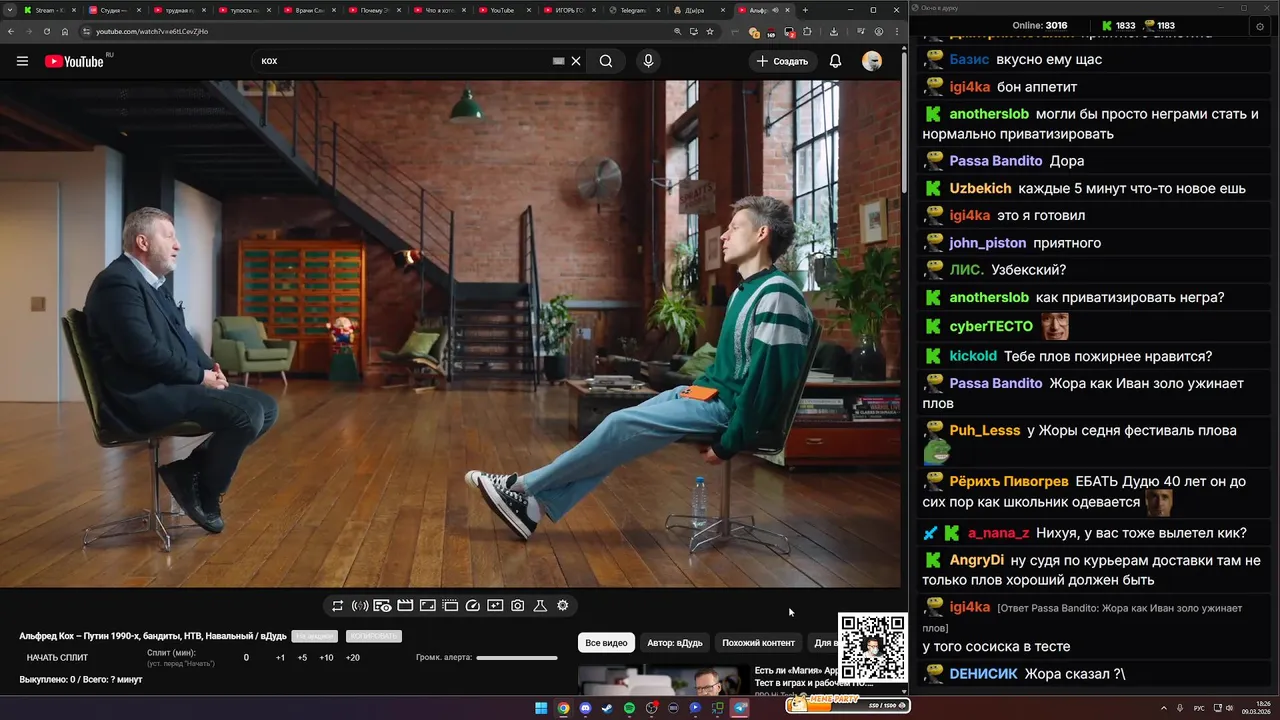Click the Создать create button

tap(782, 61)
